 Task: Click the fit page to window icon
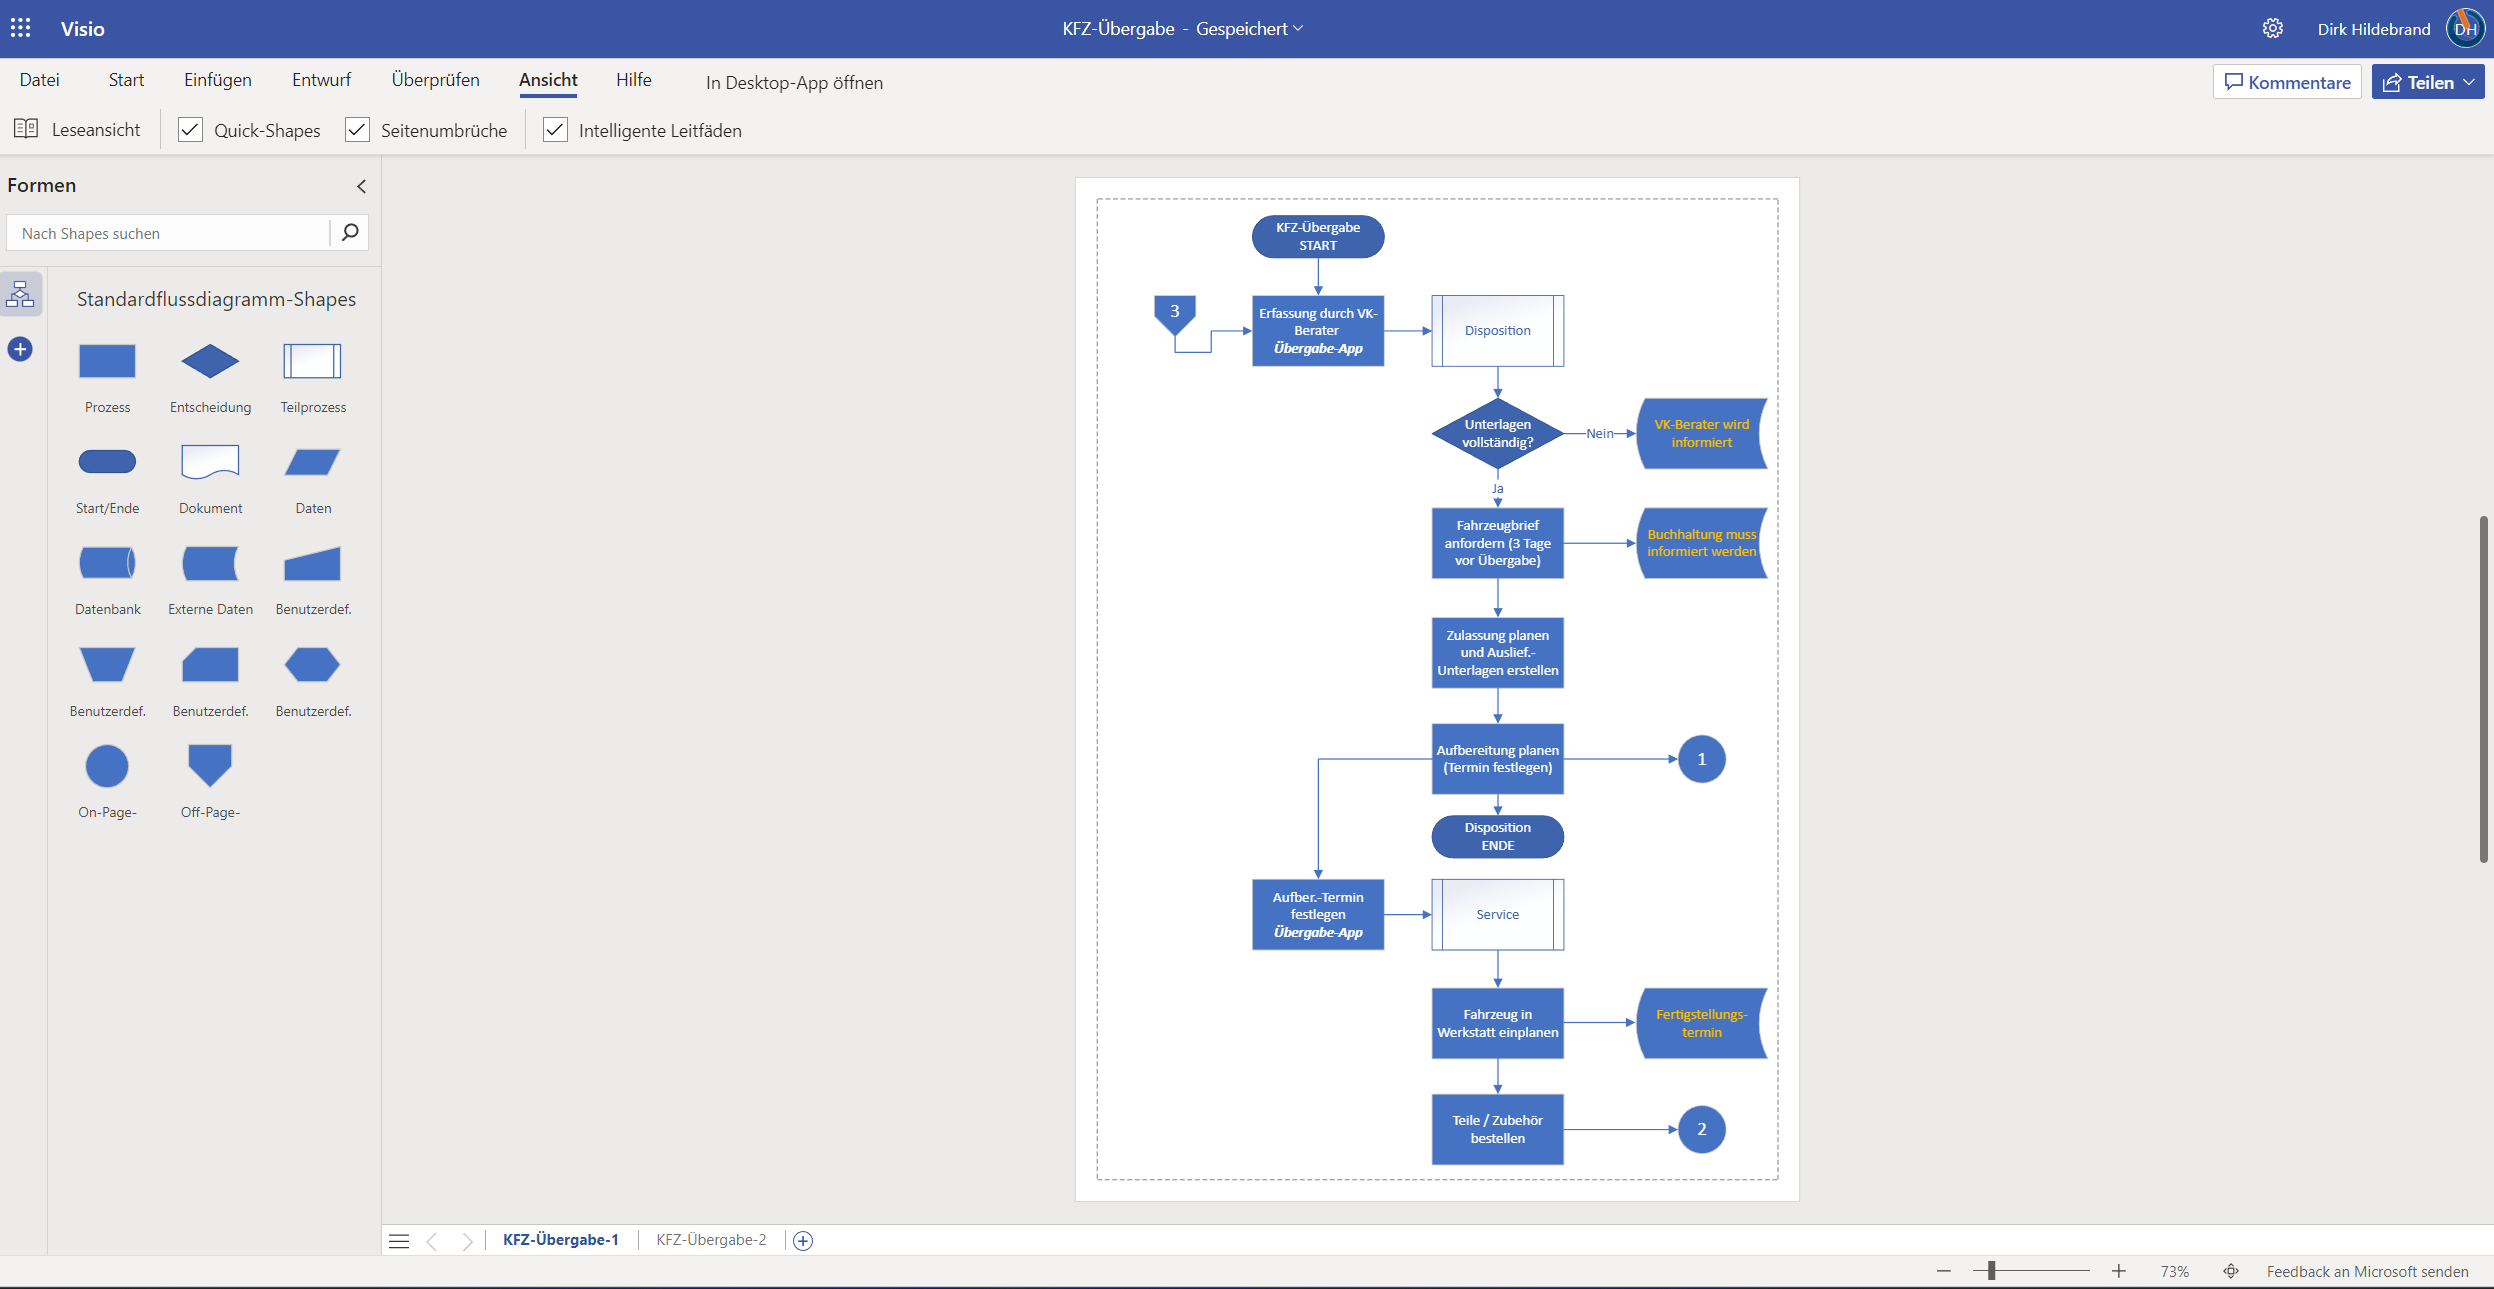pos(2230,1271)
